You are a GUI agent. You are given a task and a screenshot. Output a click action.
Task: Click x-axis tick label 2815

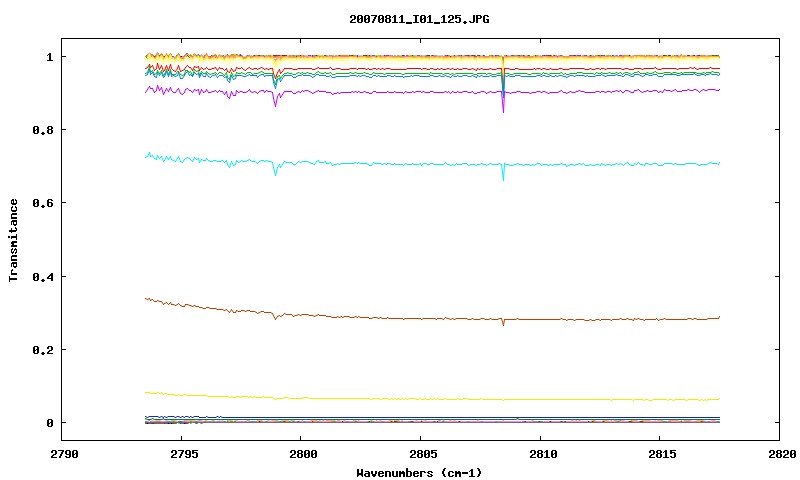point(663,454)
